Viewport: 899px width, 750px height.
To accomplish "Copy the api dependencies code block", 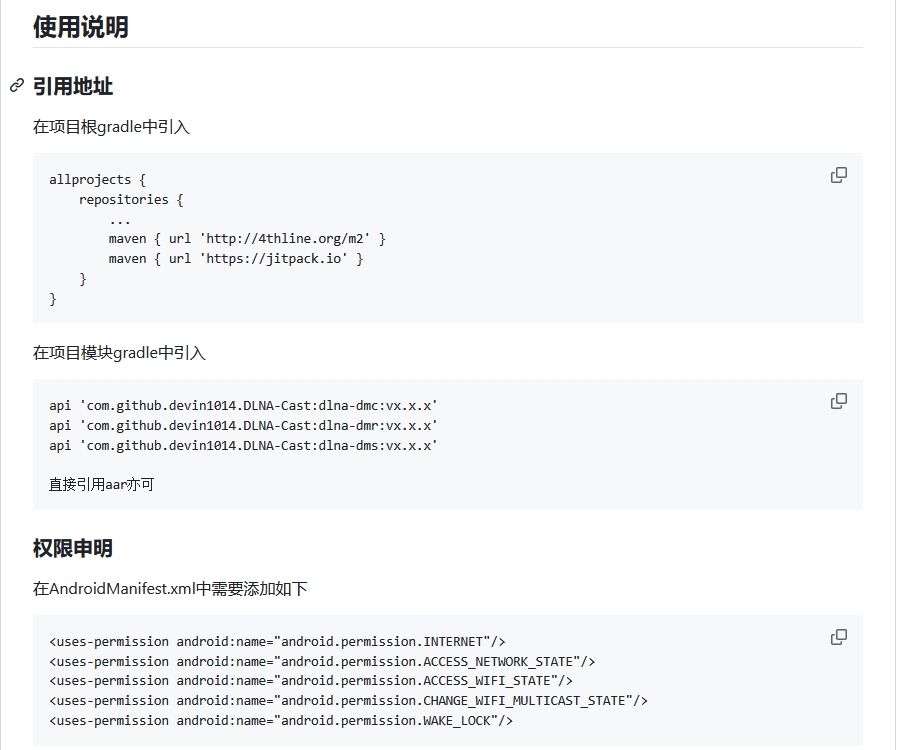I will tap(838, 401).
